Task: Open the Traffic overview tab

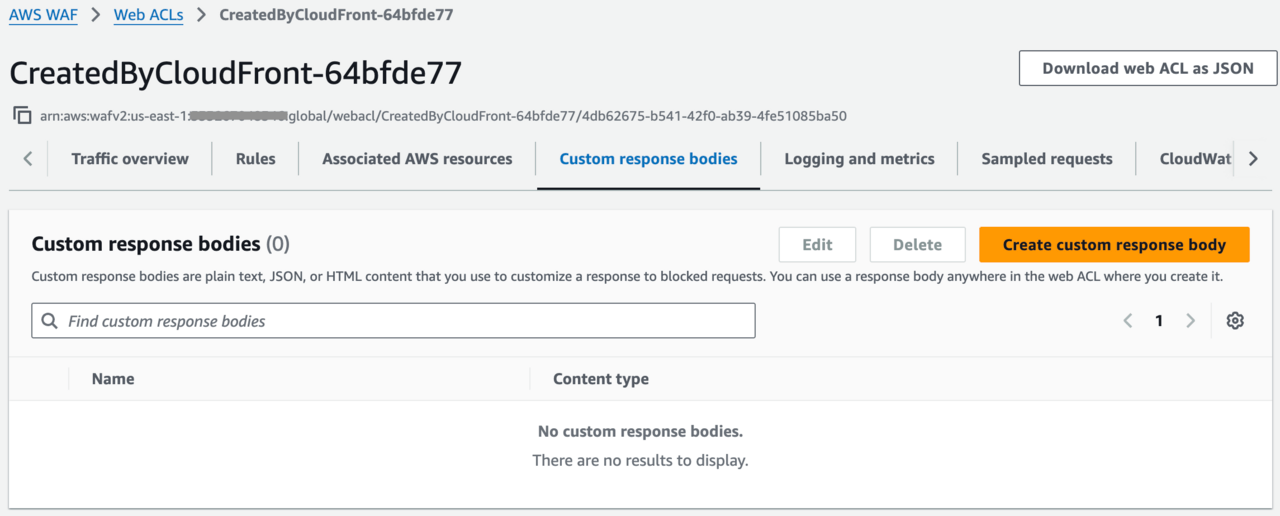Action: click(x=130, y=159)
